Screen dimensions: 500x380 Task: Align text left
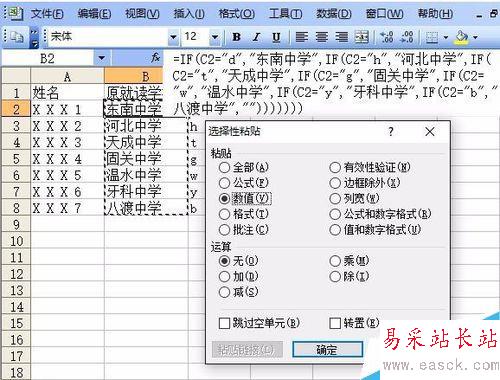click(302, 37)
